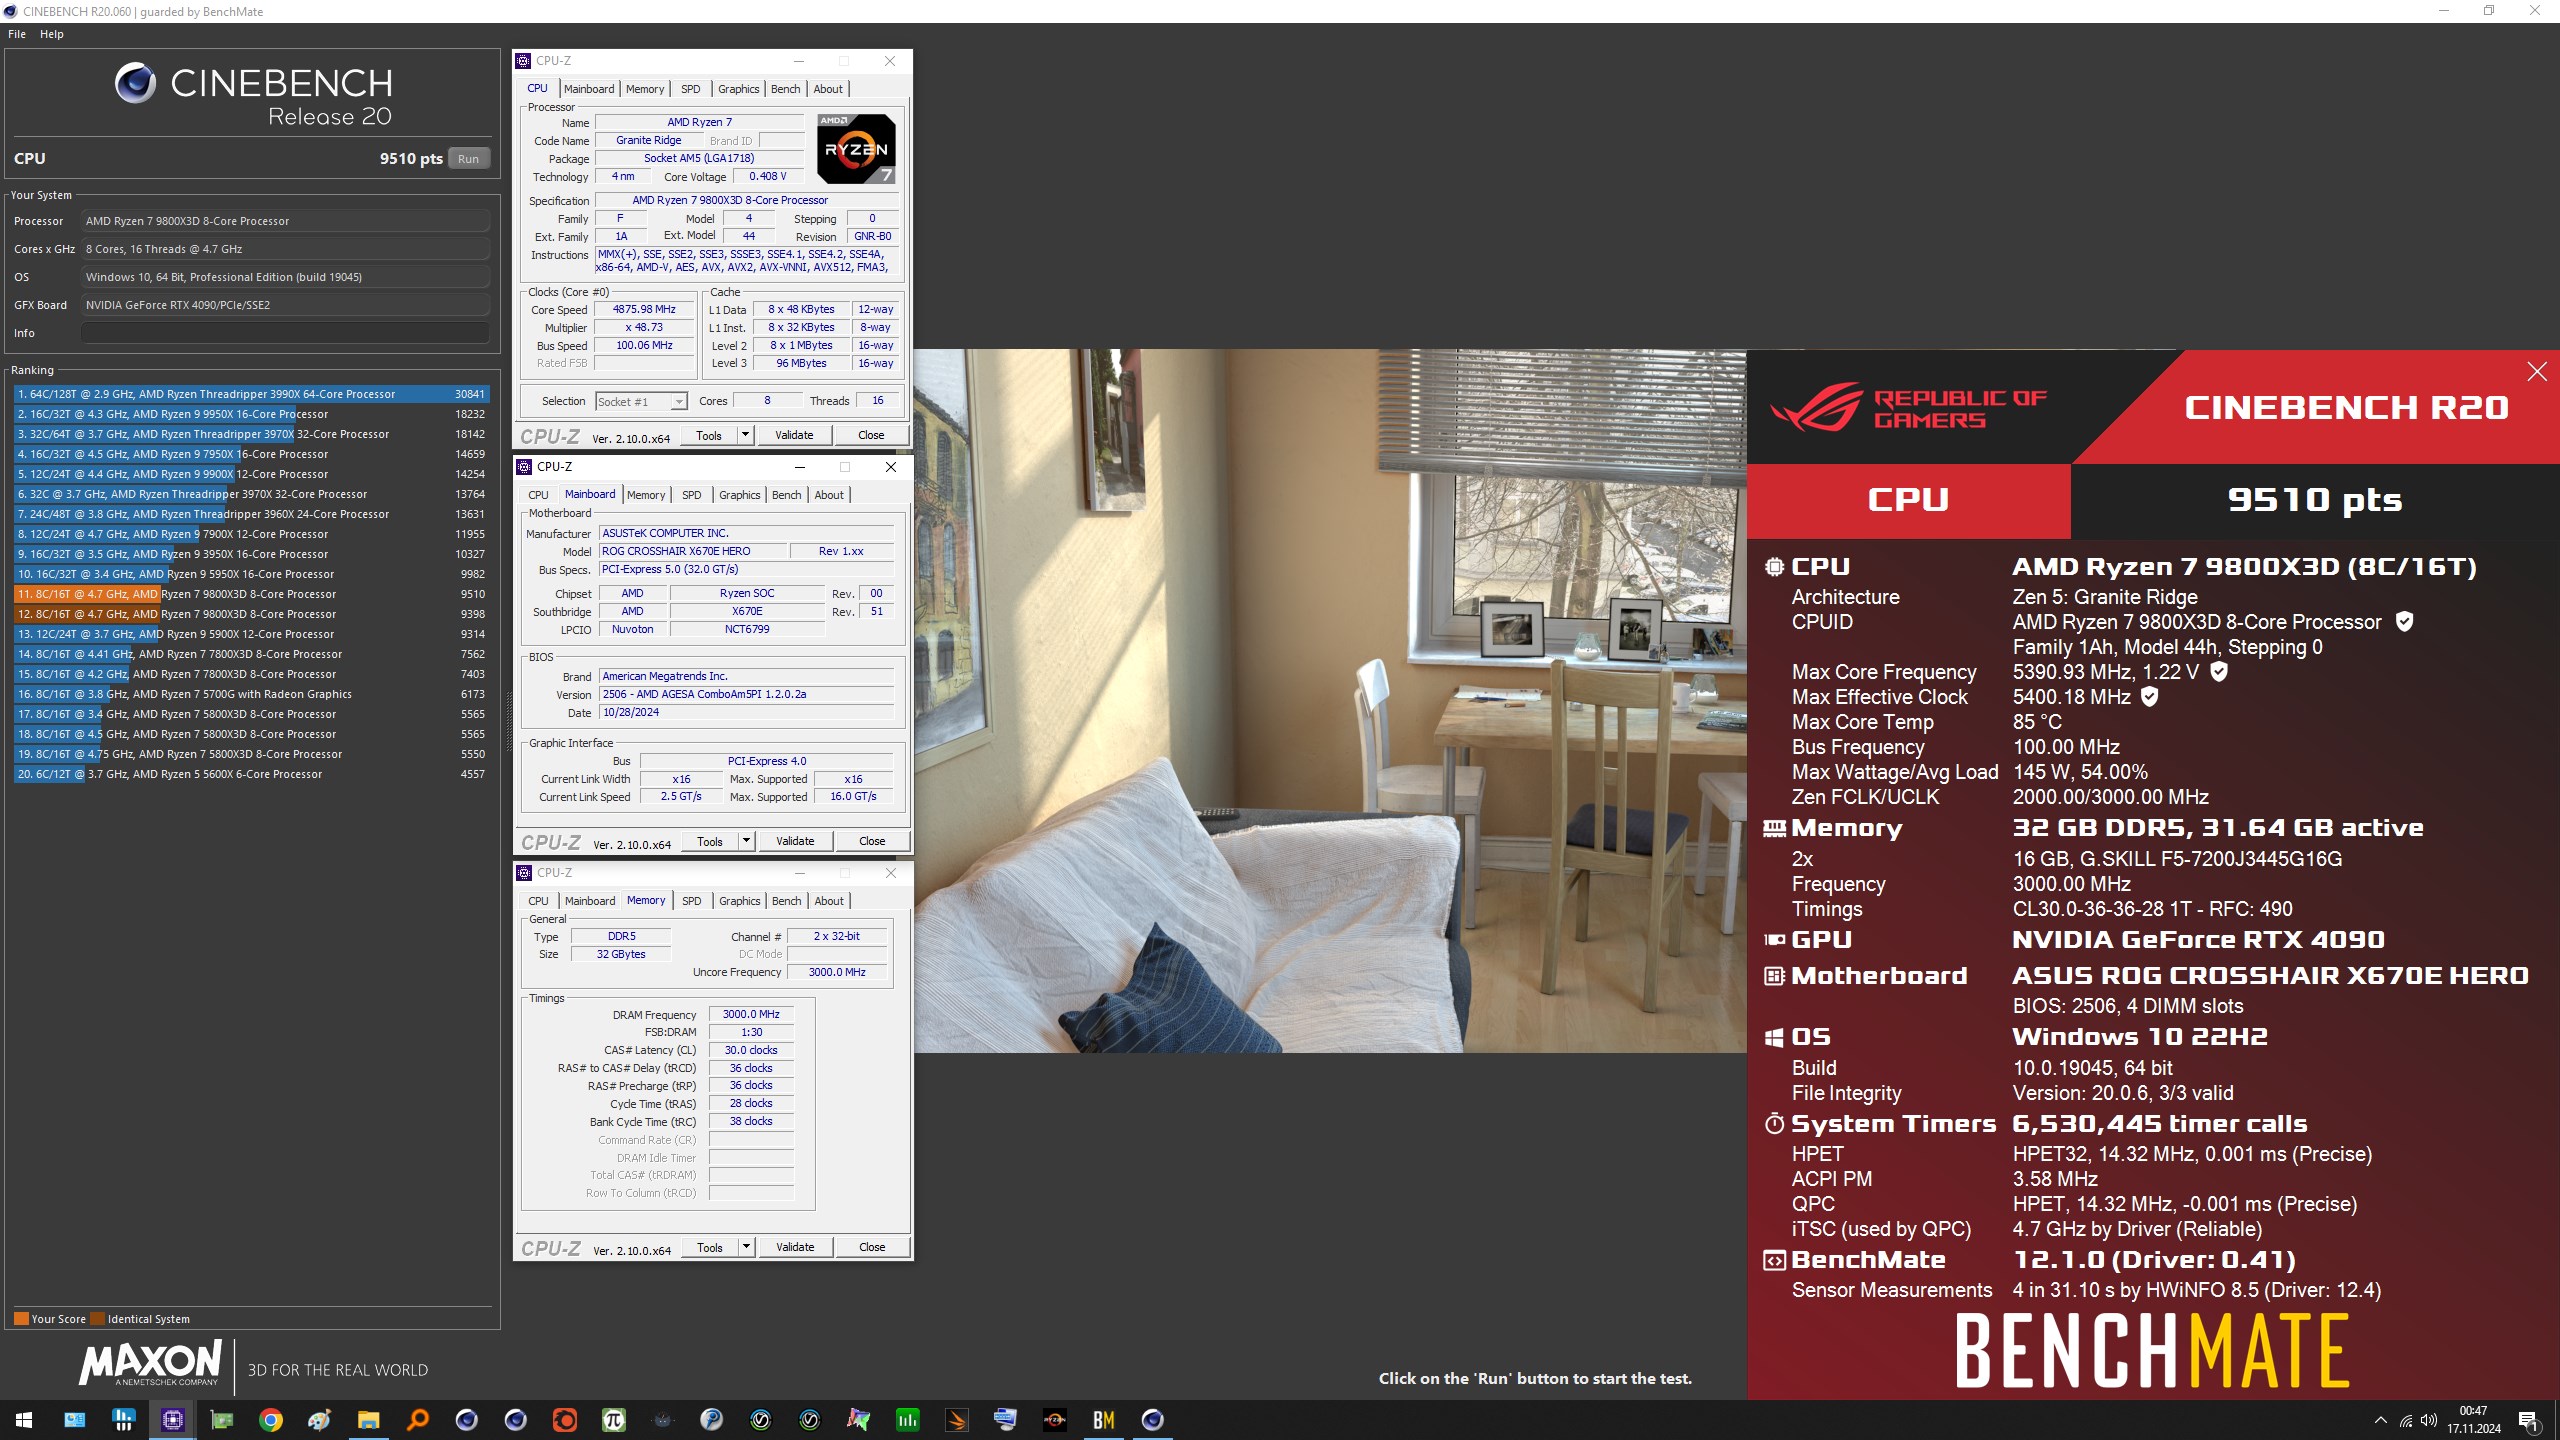Click the Republic of Gamers logo
This screenshot has height=1440, width=2560.
[x=1908, y=407]
